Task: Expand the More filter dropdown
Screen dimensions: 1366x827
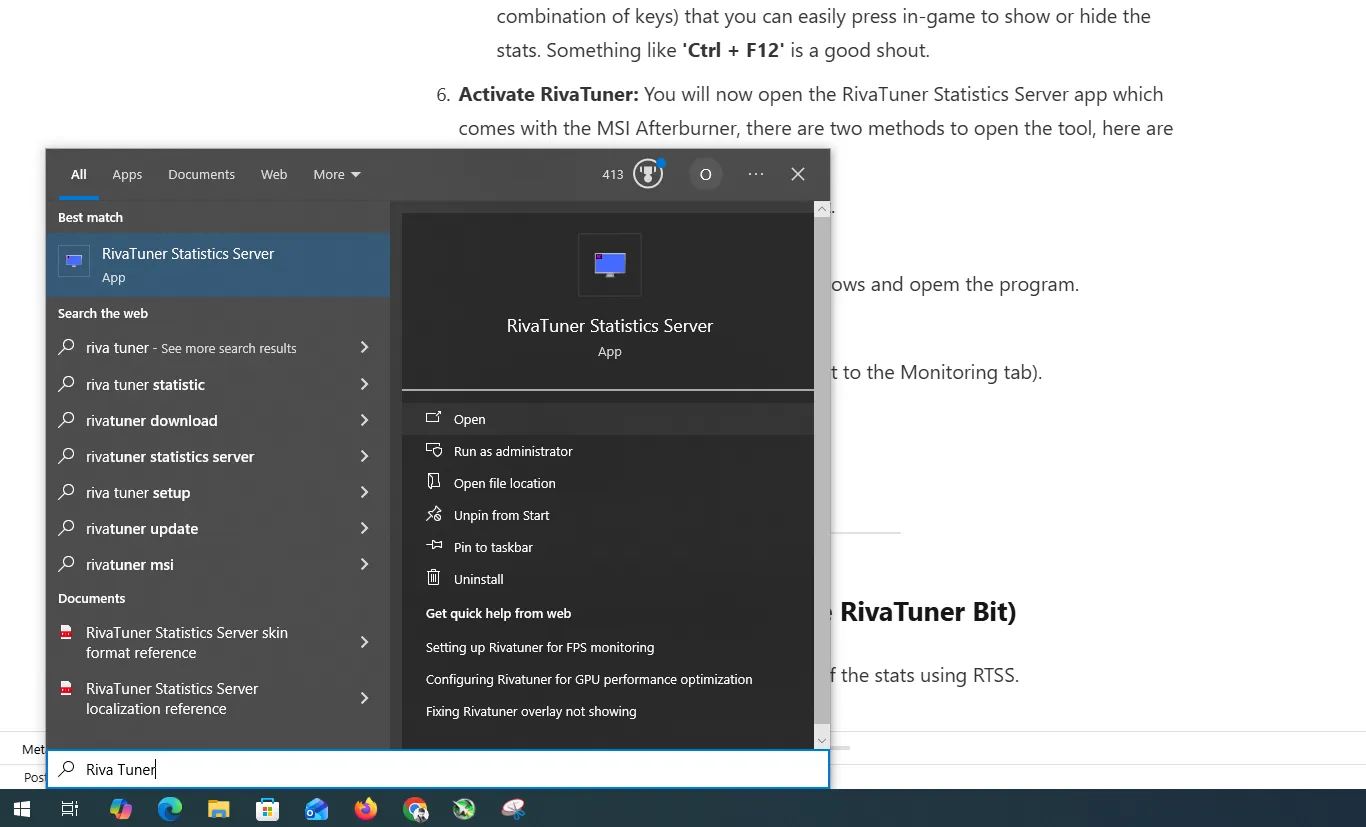Action: pos(336,174)
